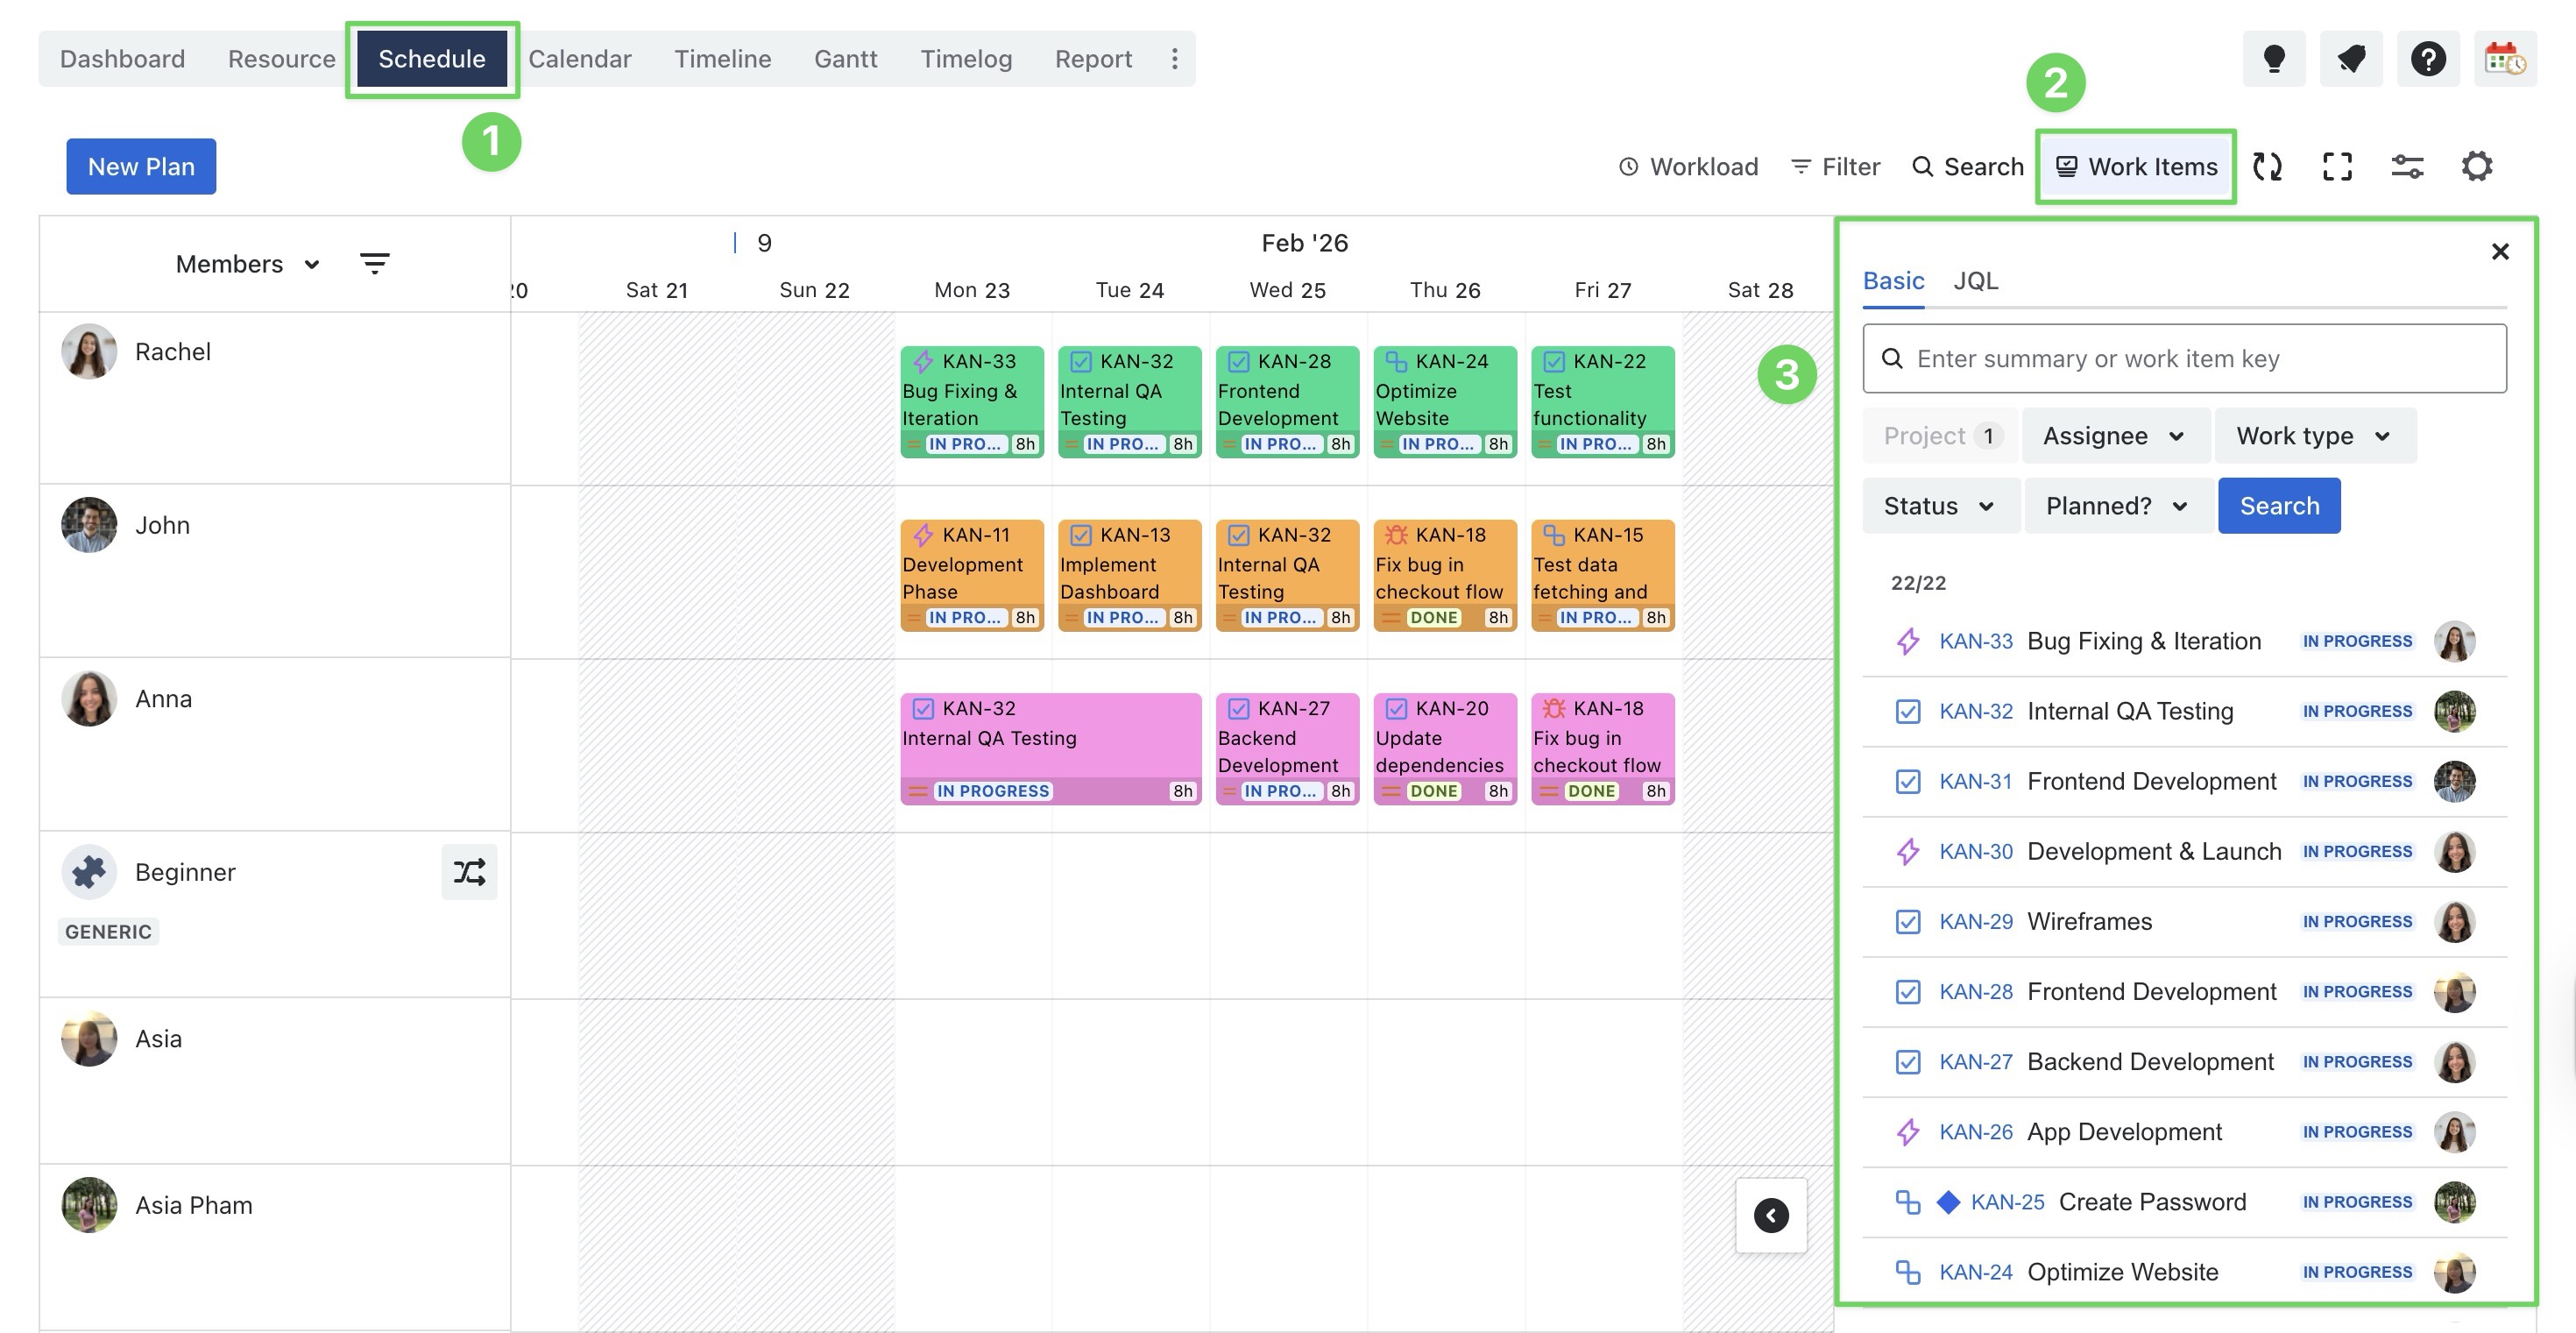Click the members sort filter icon
Image resolution: width=2576 pixels, height=1333 pixels.
(374, 264)
